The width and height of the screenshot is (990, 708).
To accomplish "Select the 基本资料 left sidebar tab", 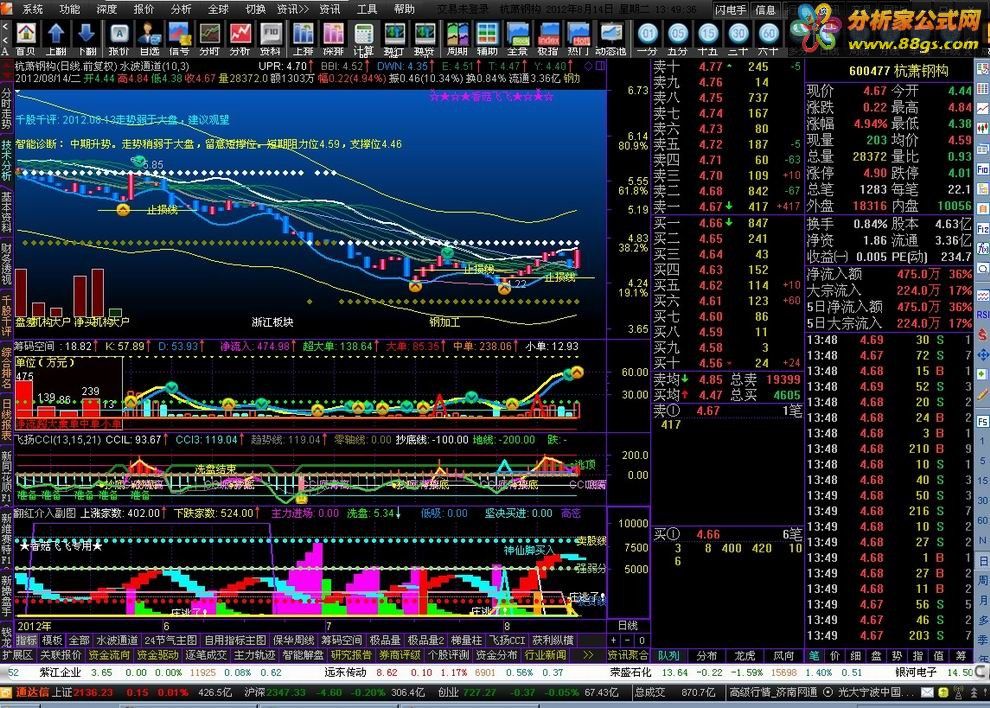I will (6, 212).
